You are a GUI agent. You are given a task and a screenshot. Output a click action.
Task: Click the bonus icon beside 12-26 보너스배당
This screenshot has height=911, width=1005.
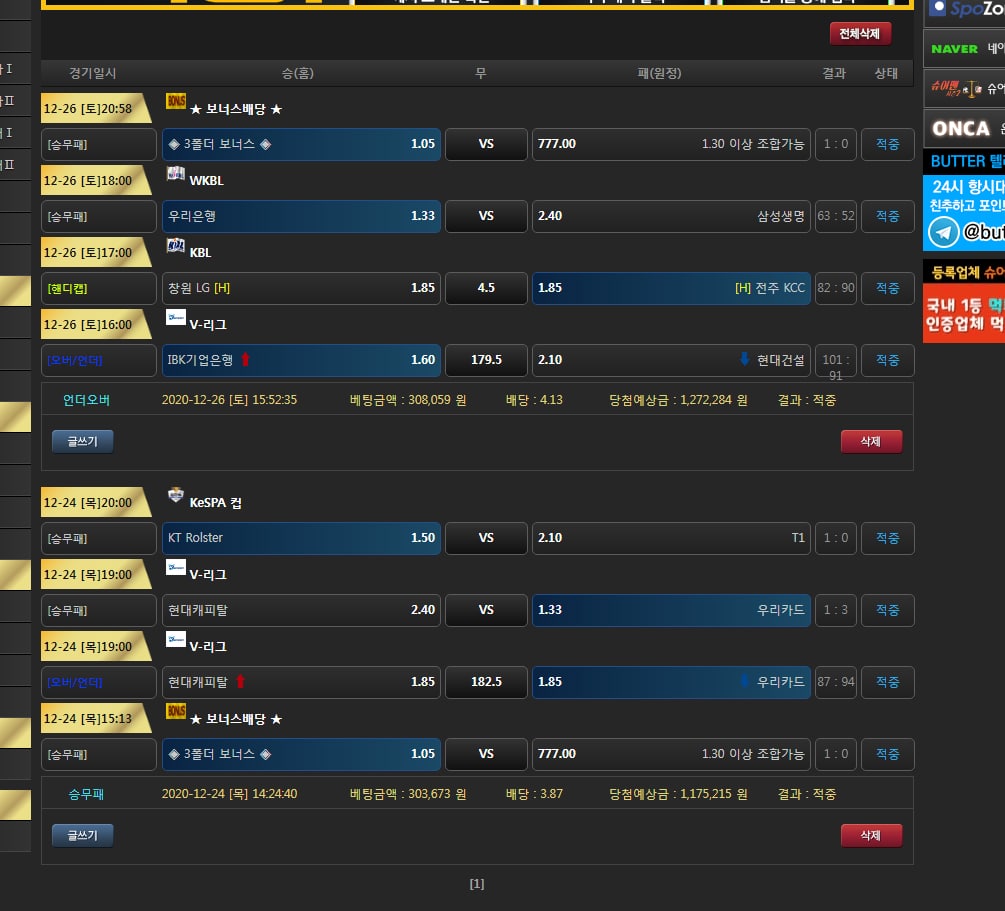tap(176, 102)
